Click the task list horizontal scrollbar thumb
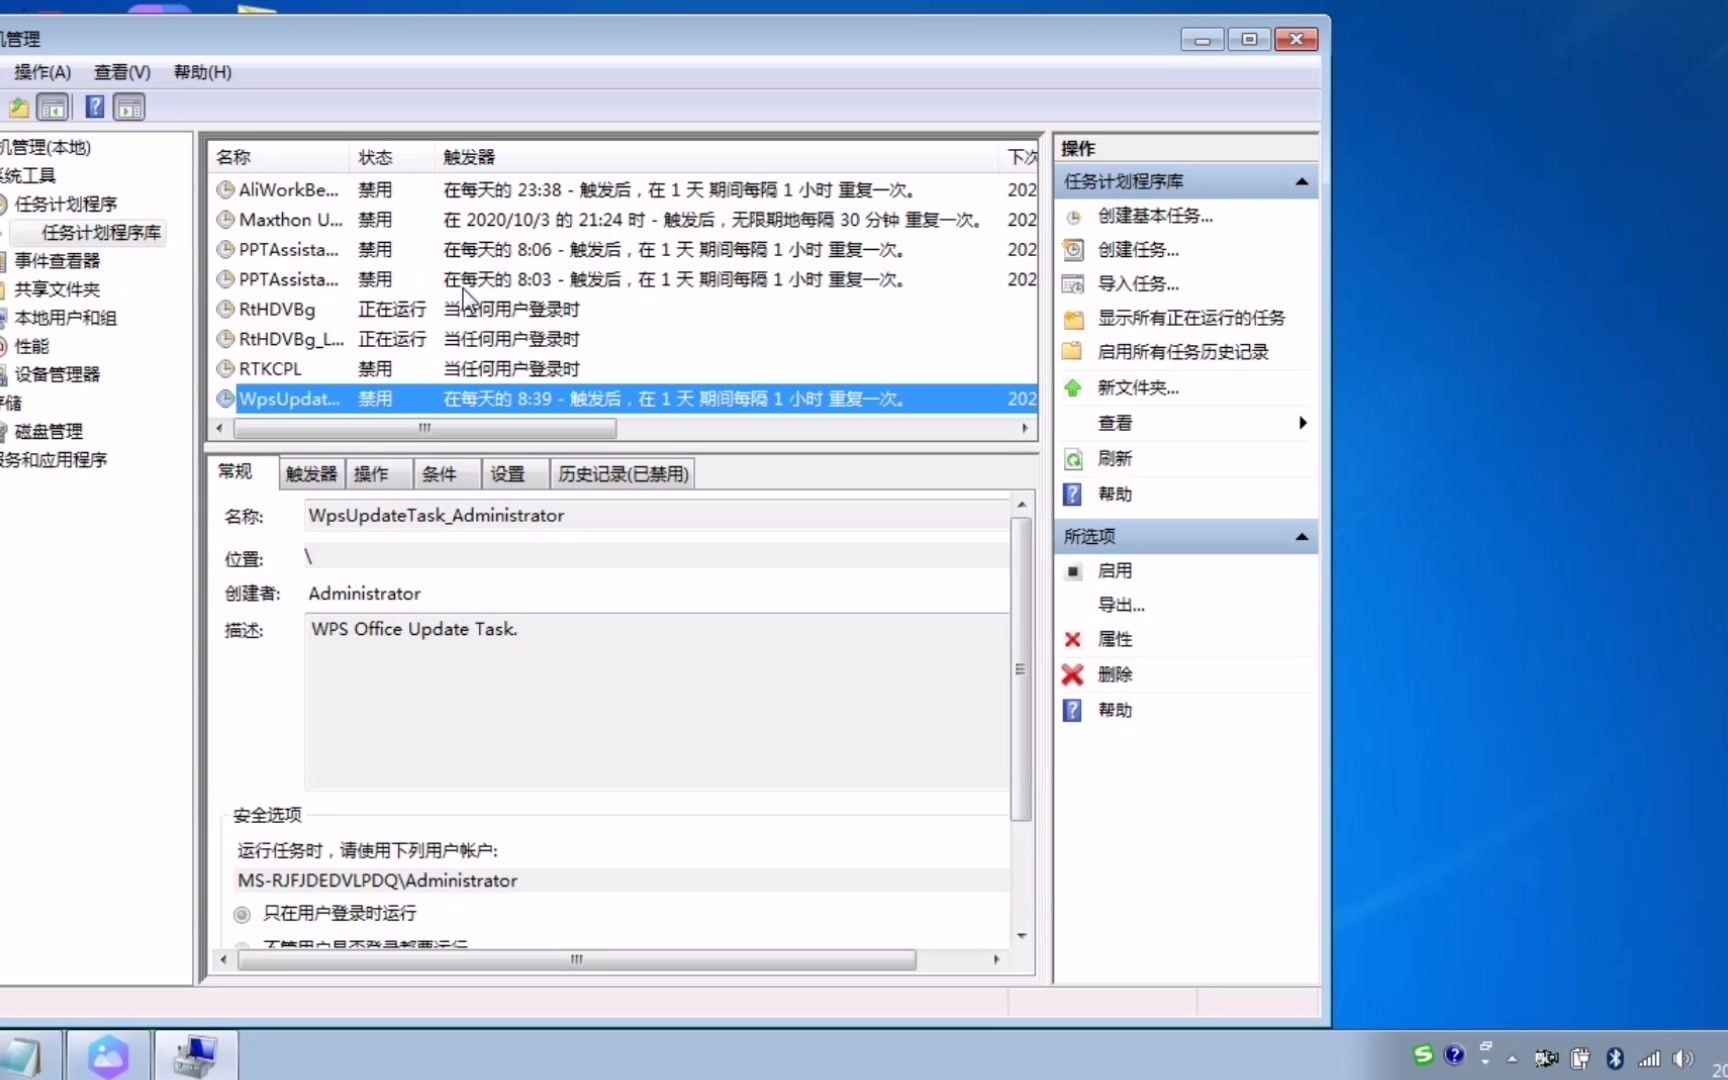This screenshot has height=1080, width=1728. 425,428
